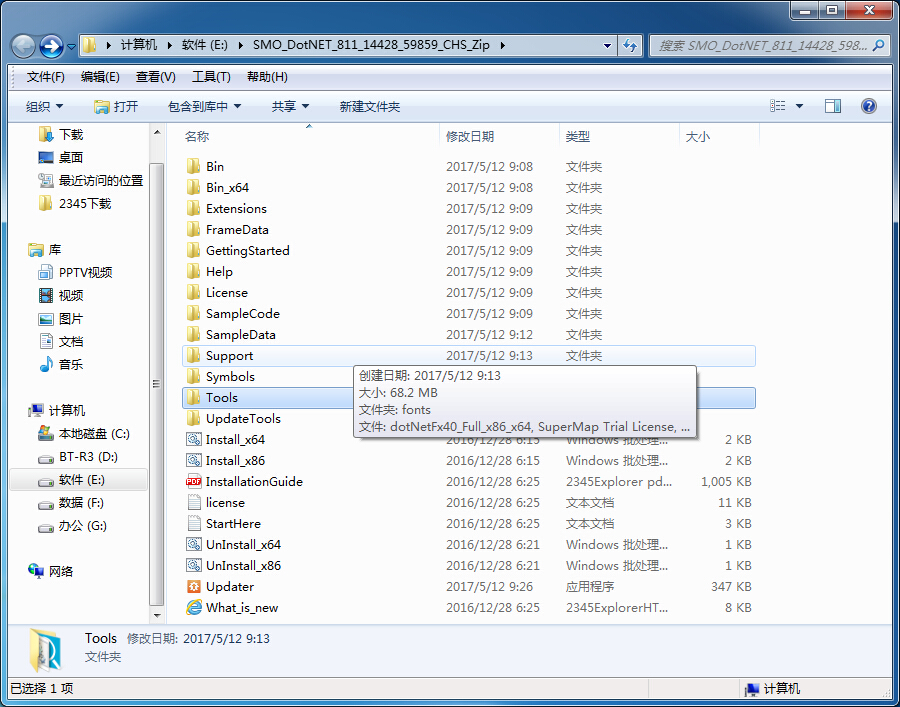Open the recent pages dropdown beside Forward

point(71,46)
